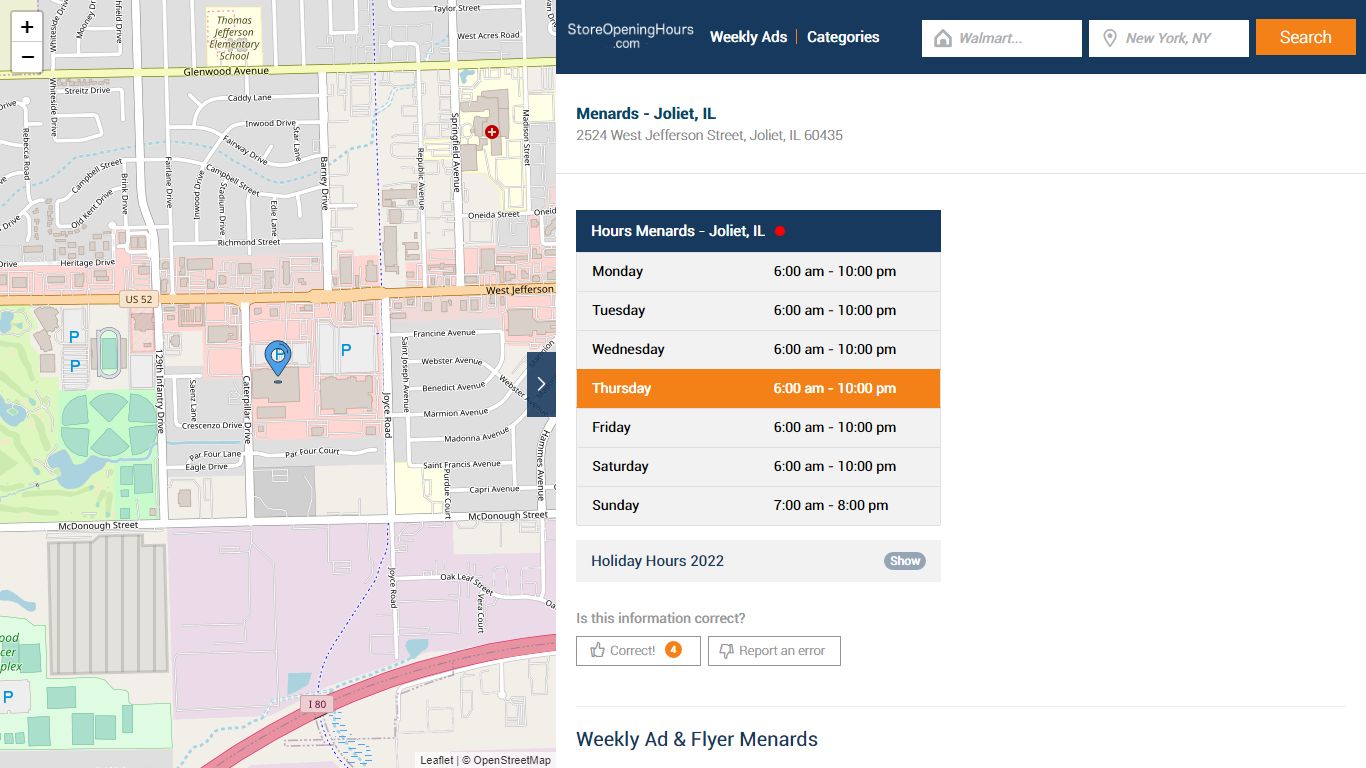The image size is (1366, 768).
Task: Open Weekly Ads menu
Action: [748, 37]
